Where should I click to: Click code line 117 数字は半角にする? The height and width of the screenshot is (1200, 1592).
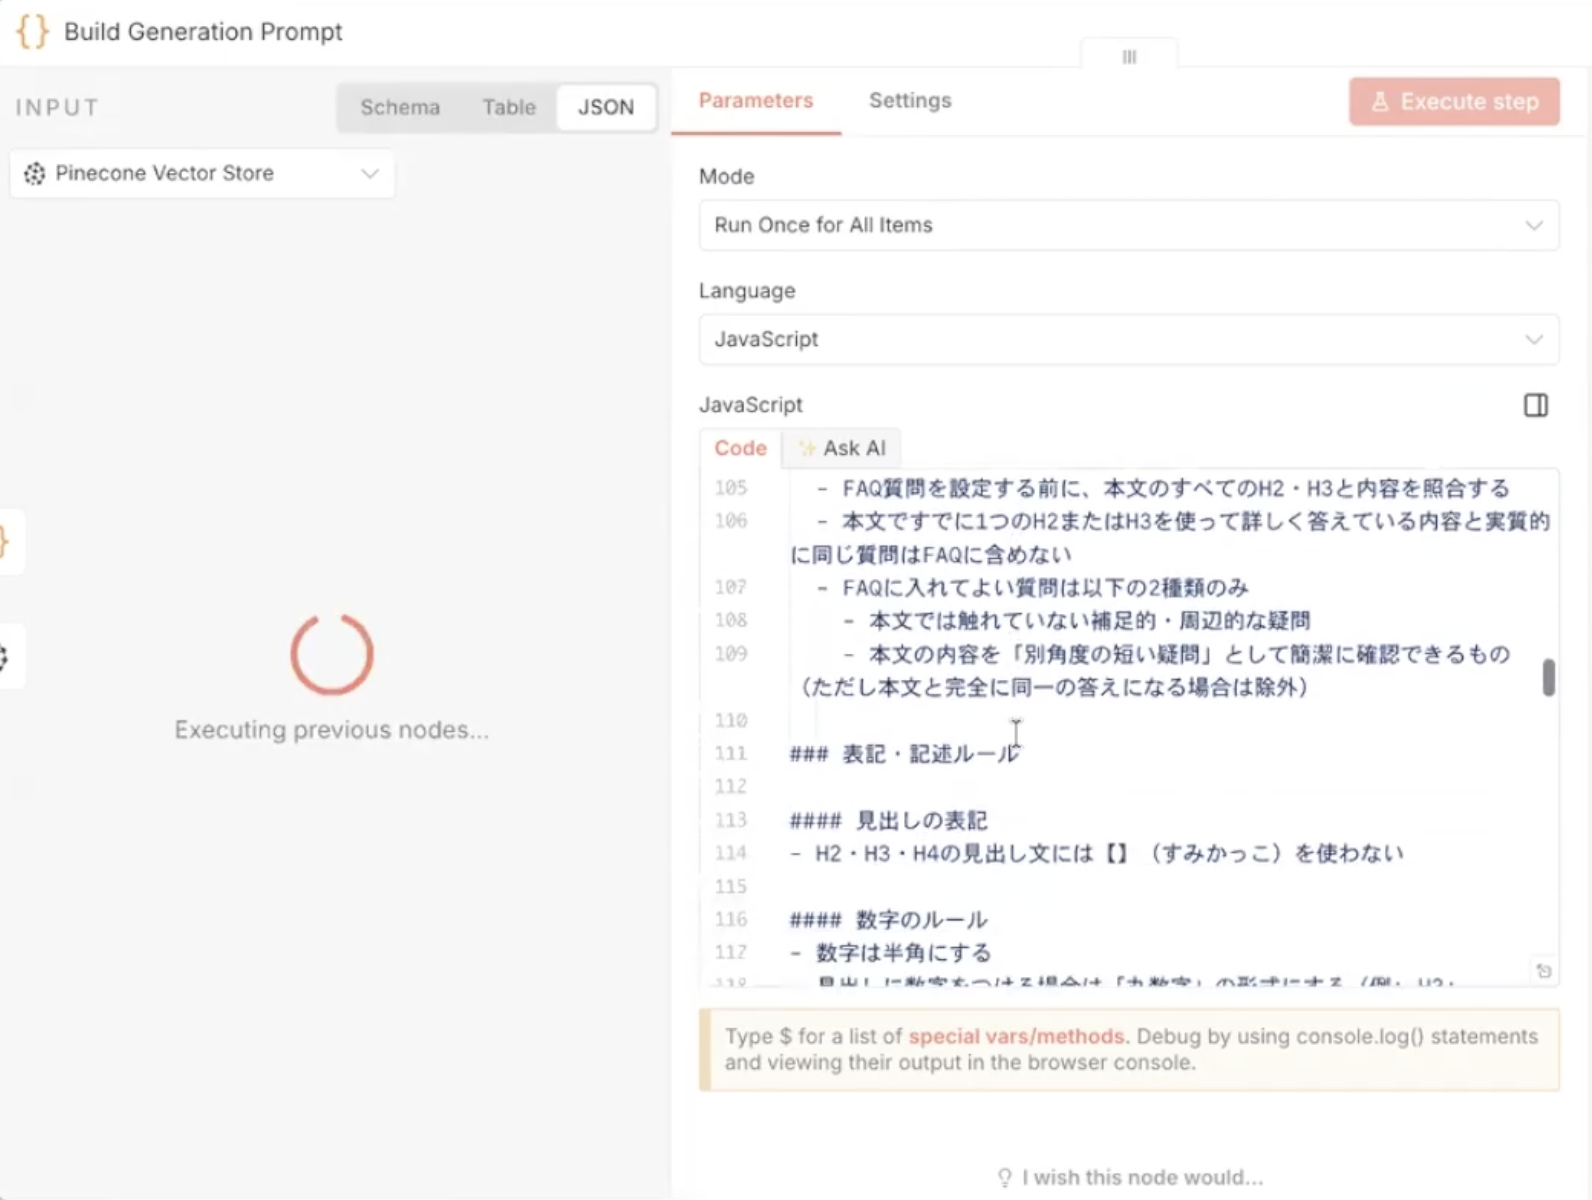tap(890, 952)
